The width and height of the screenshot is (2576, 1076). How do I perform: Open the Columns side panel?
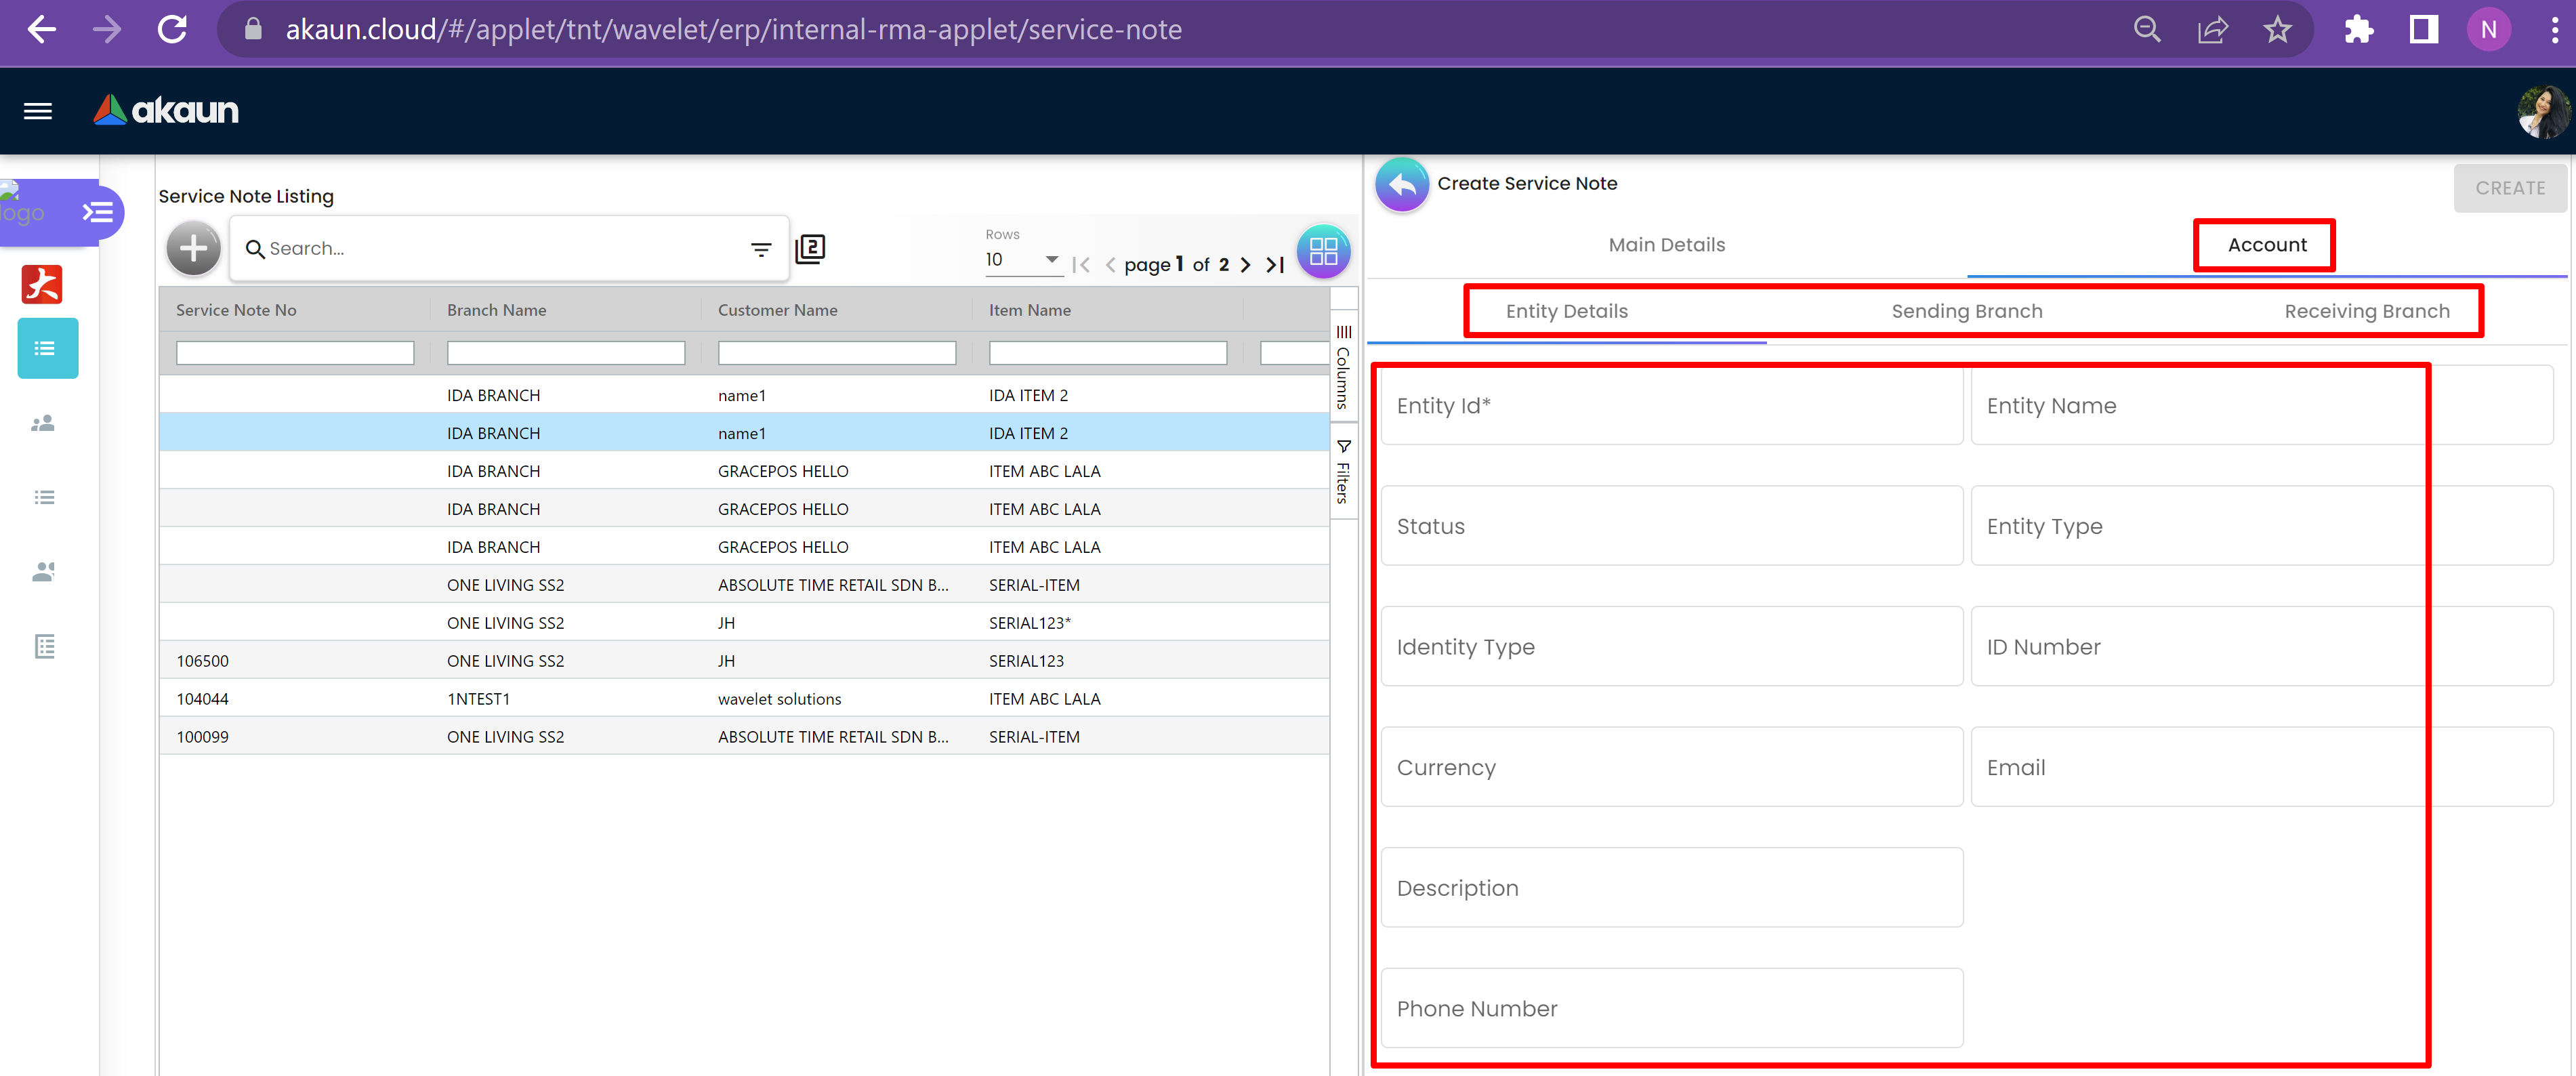[1343, 368]
